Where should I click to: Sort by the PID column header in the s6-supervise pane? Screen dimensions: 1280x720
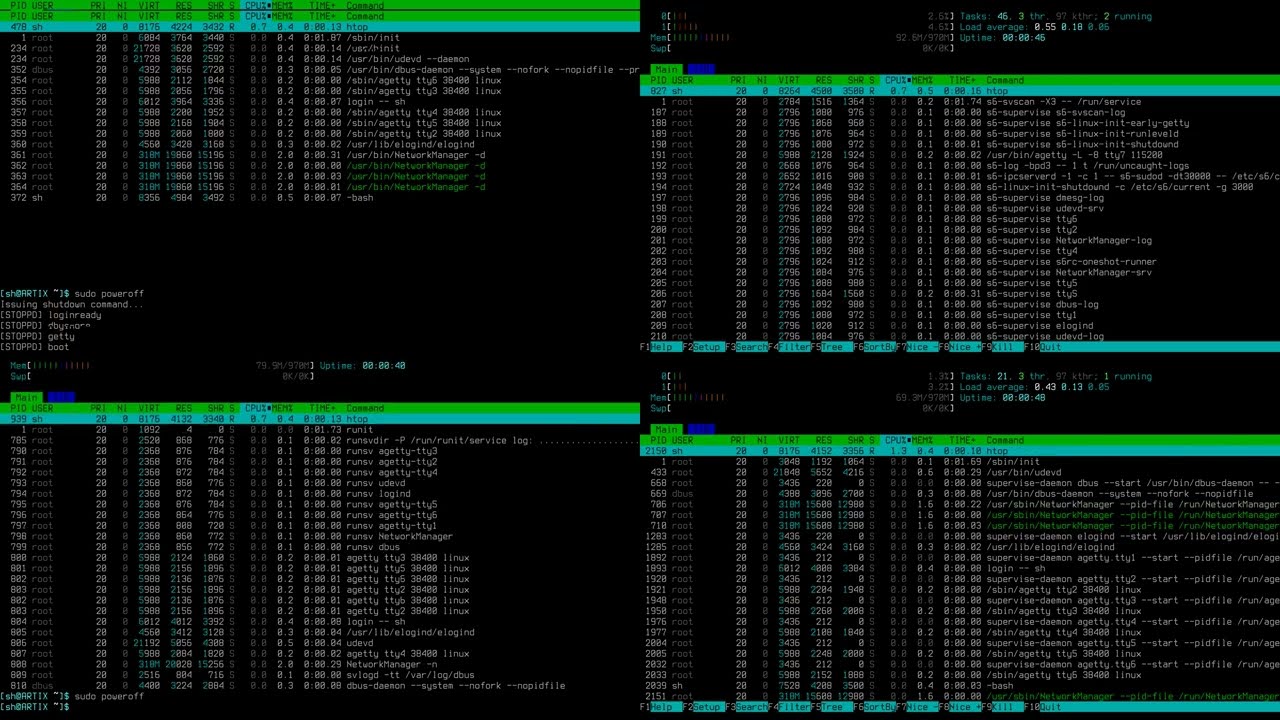[659, 80]
